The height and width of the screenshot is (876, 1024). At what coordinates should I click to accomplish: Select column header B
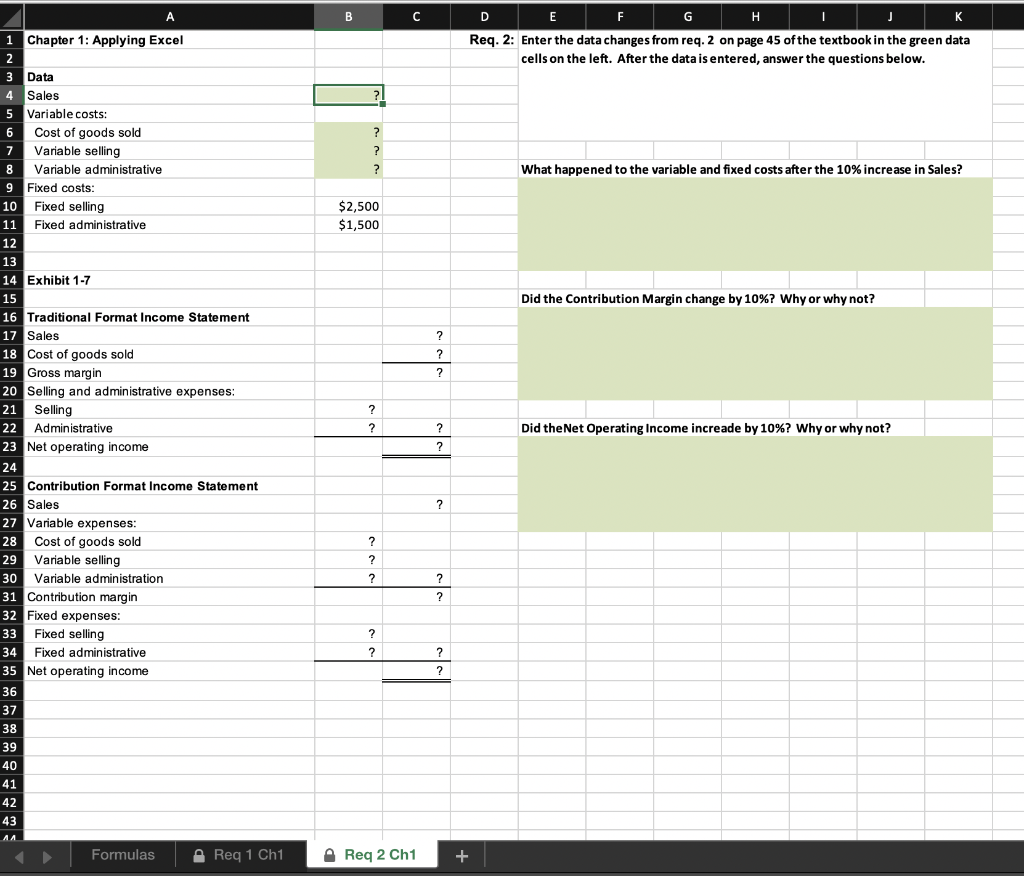pos(348,16)
